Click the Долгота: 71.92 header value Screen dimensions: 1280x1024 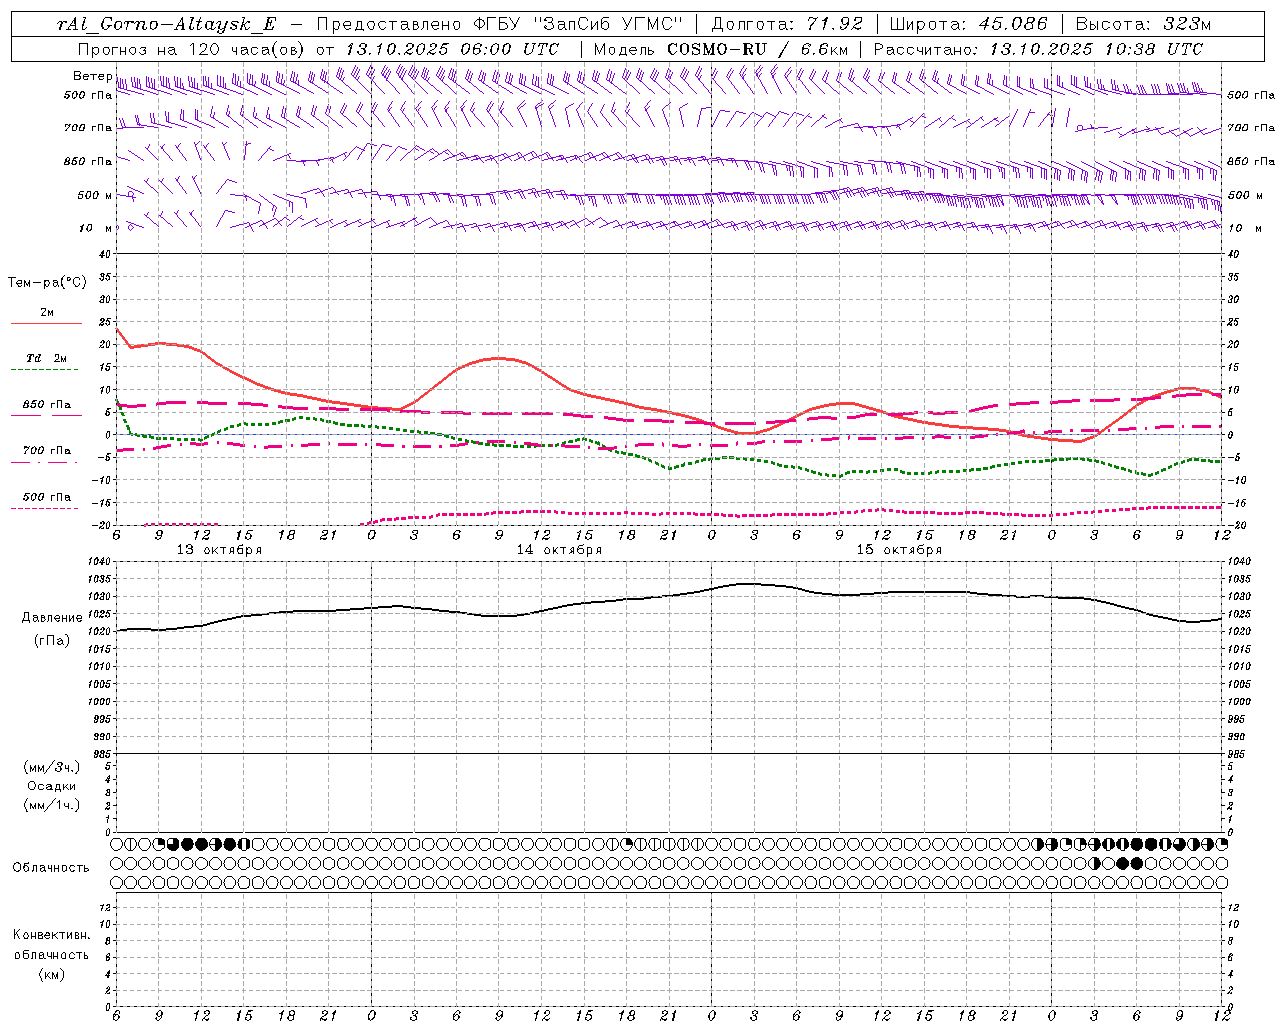coord(785,25)
